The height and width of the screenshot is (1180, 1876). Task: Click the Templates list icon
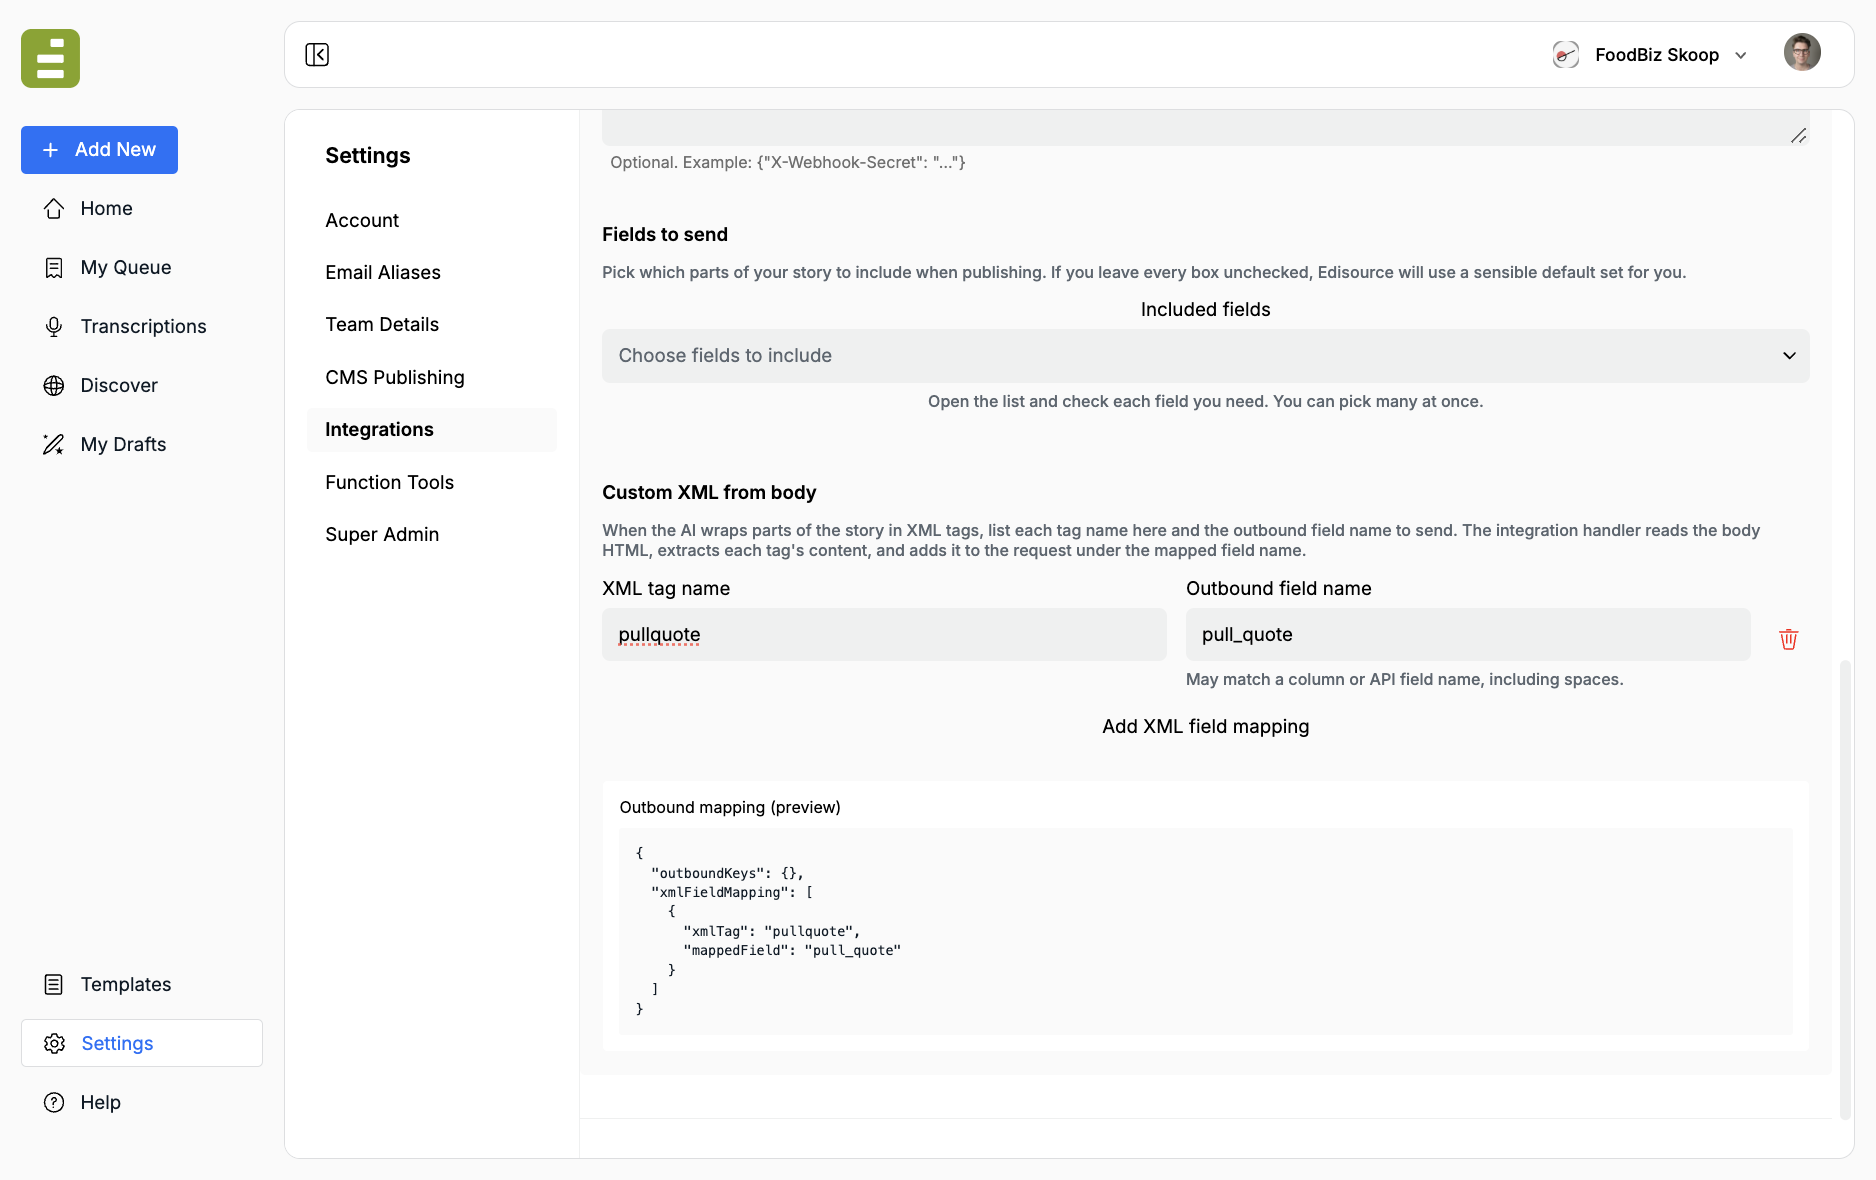(x=54, y=984)
